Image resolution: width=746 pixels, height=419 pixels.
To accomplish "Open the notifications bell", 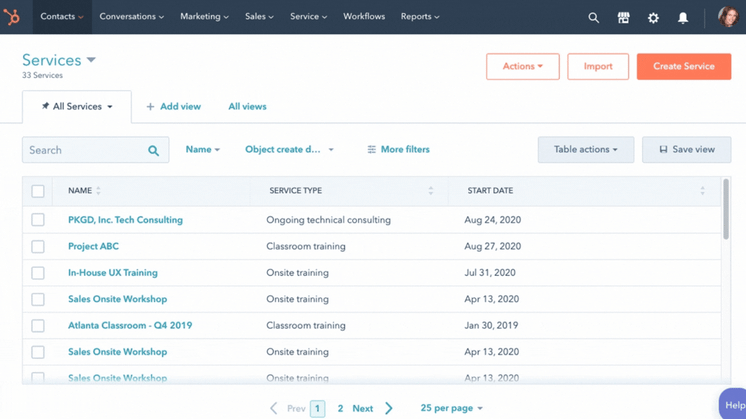I will (x=683, y=18).
